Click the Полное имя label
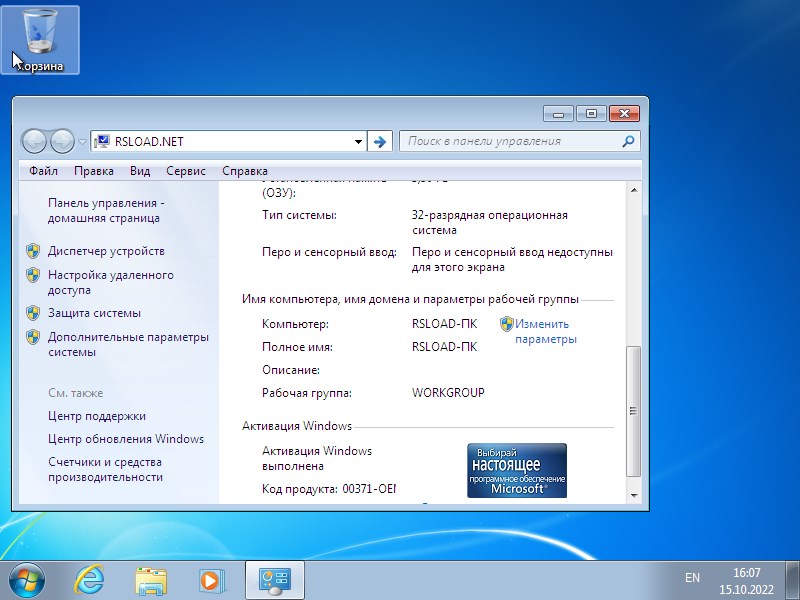The width and height of the screenshot is (800, 600). click(297, 347)
